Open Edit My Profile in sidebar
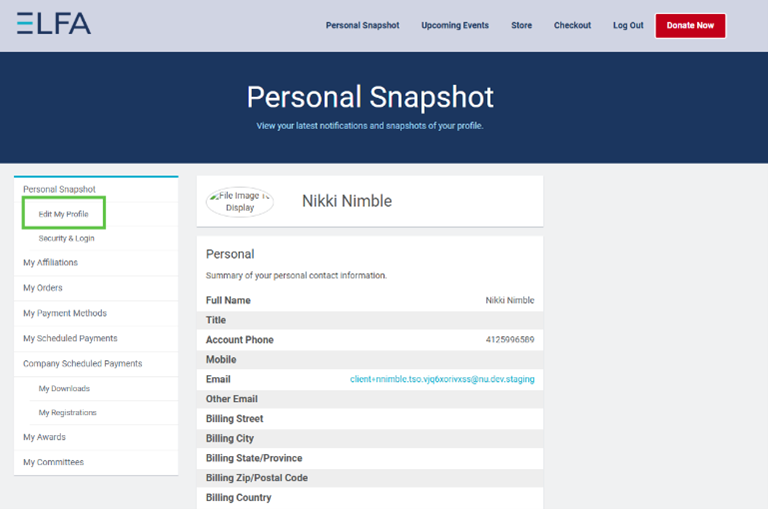 (64, 214)
